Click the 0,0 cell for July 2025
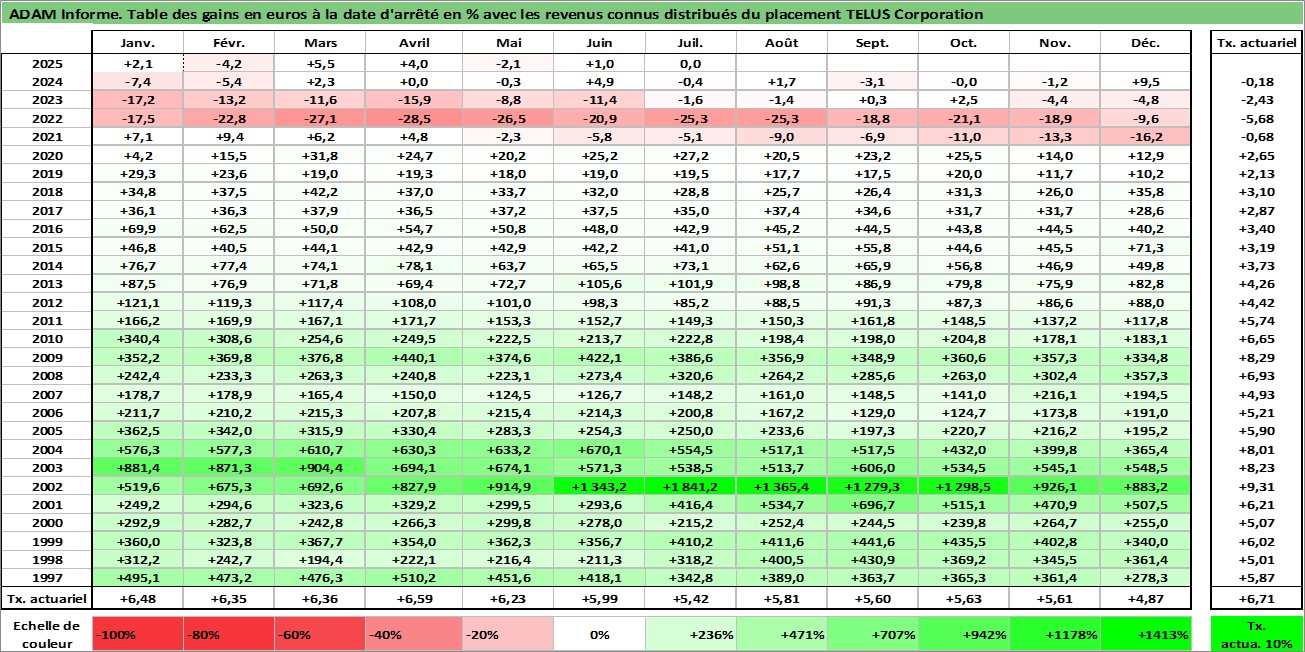 [x=691, y=64]
